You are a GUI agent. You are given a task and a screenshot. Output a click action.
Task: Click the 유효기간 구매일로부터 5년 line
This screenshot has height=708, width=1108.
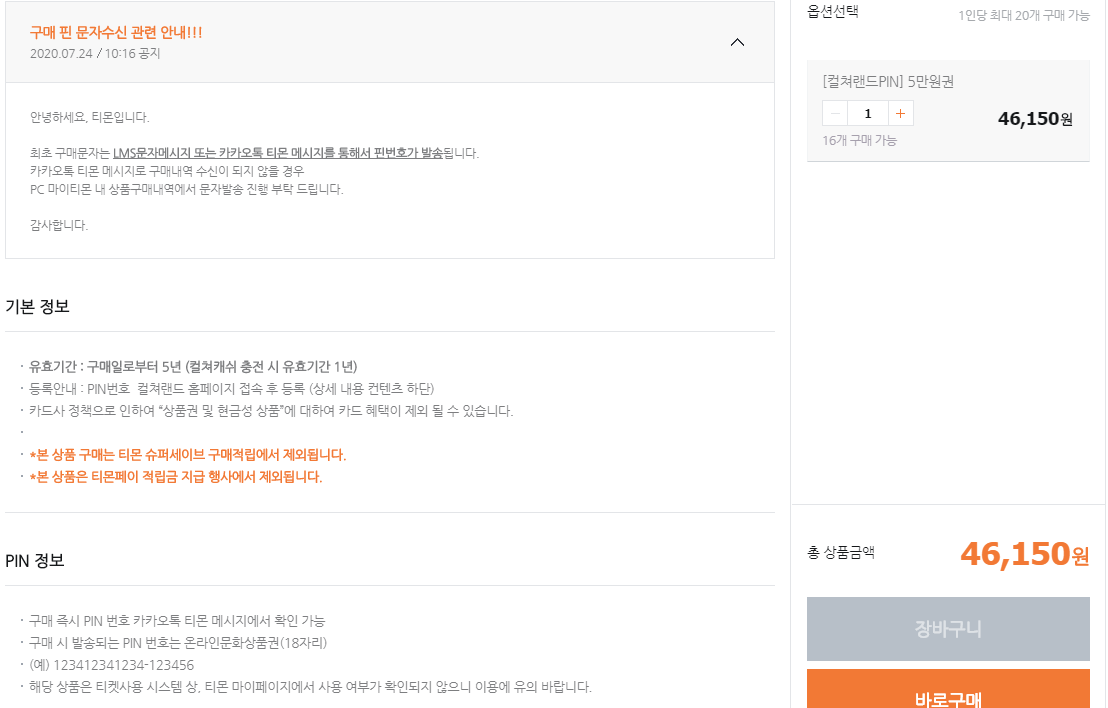coord(193,366)
